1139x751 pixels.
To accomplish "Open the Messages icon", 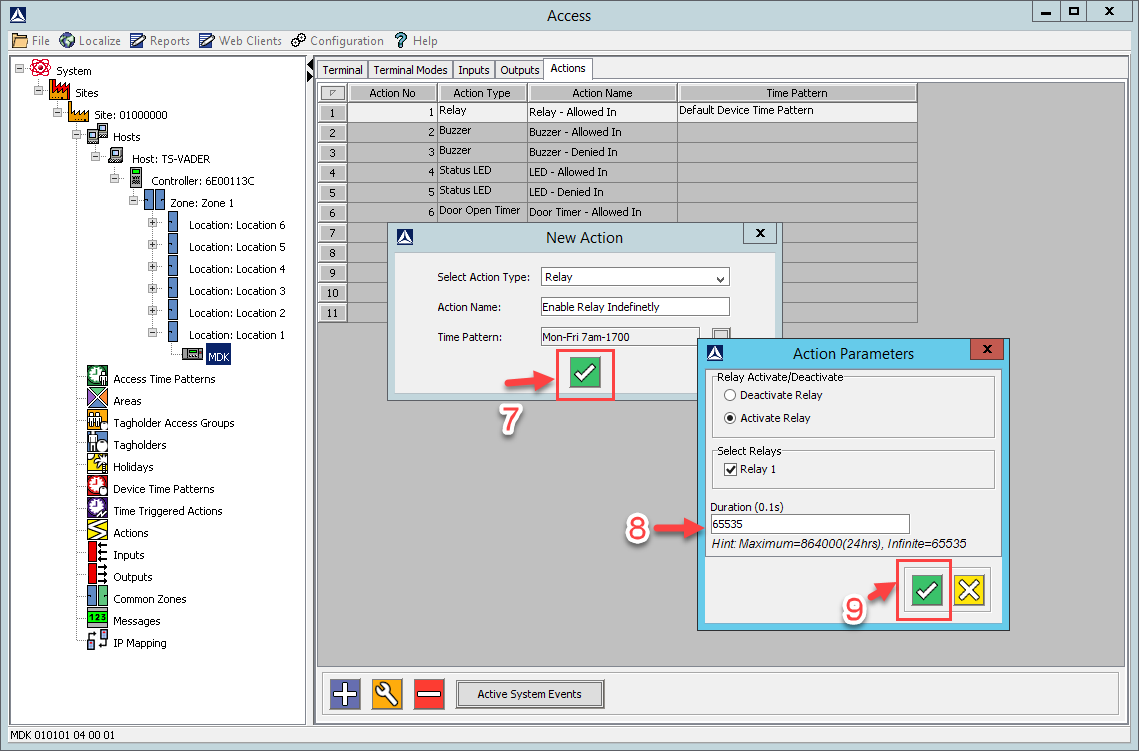I will click(x=97, y=618).
